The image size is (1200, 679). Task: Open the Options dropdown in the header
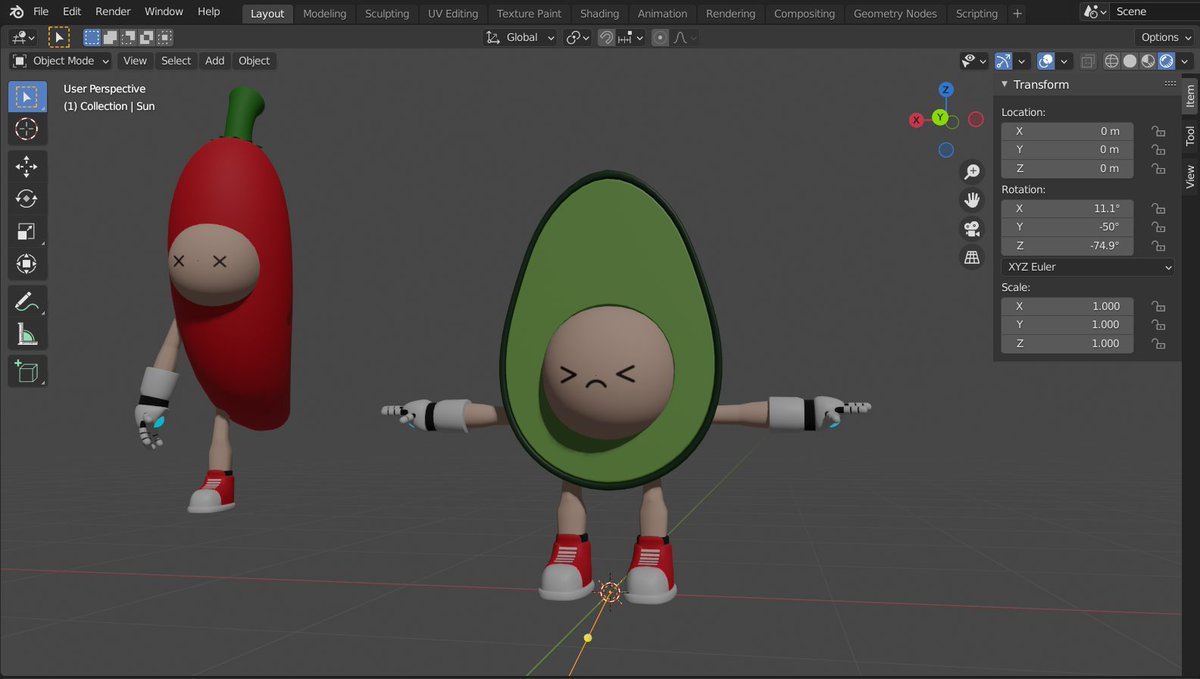(1163, 36)
